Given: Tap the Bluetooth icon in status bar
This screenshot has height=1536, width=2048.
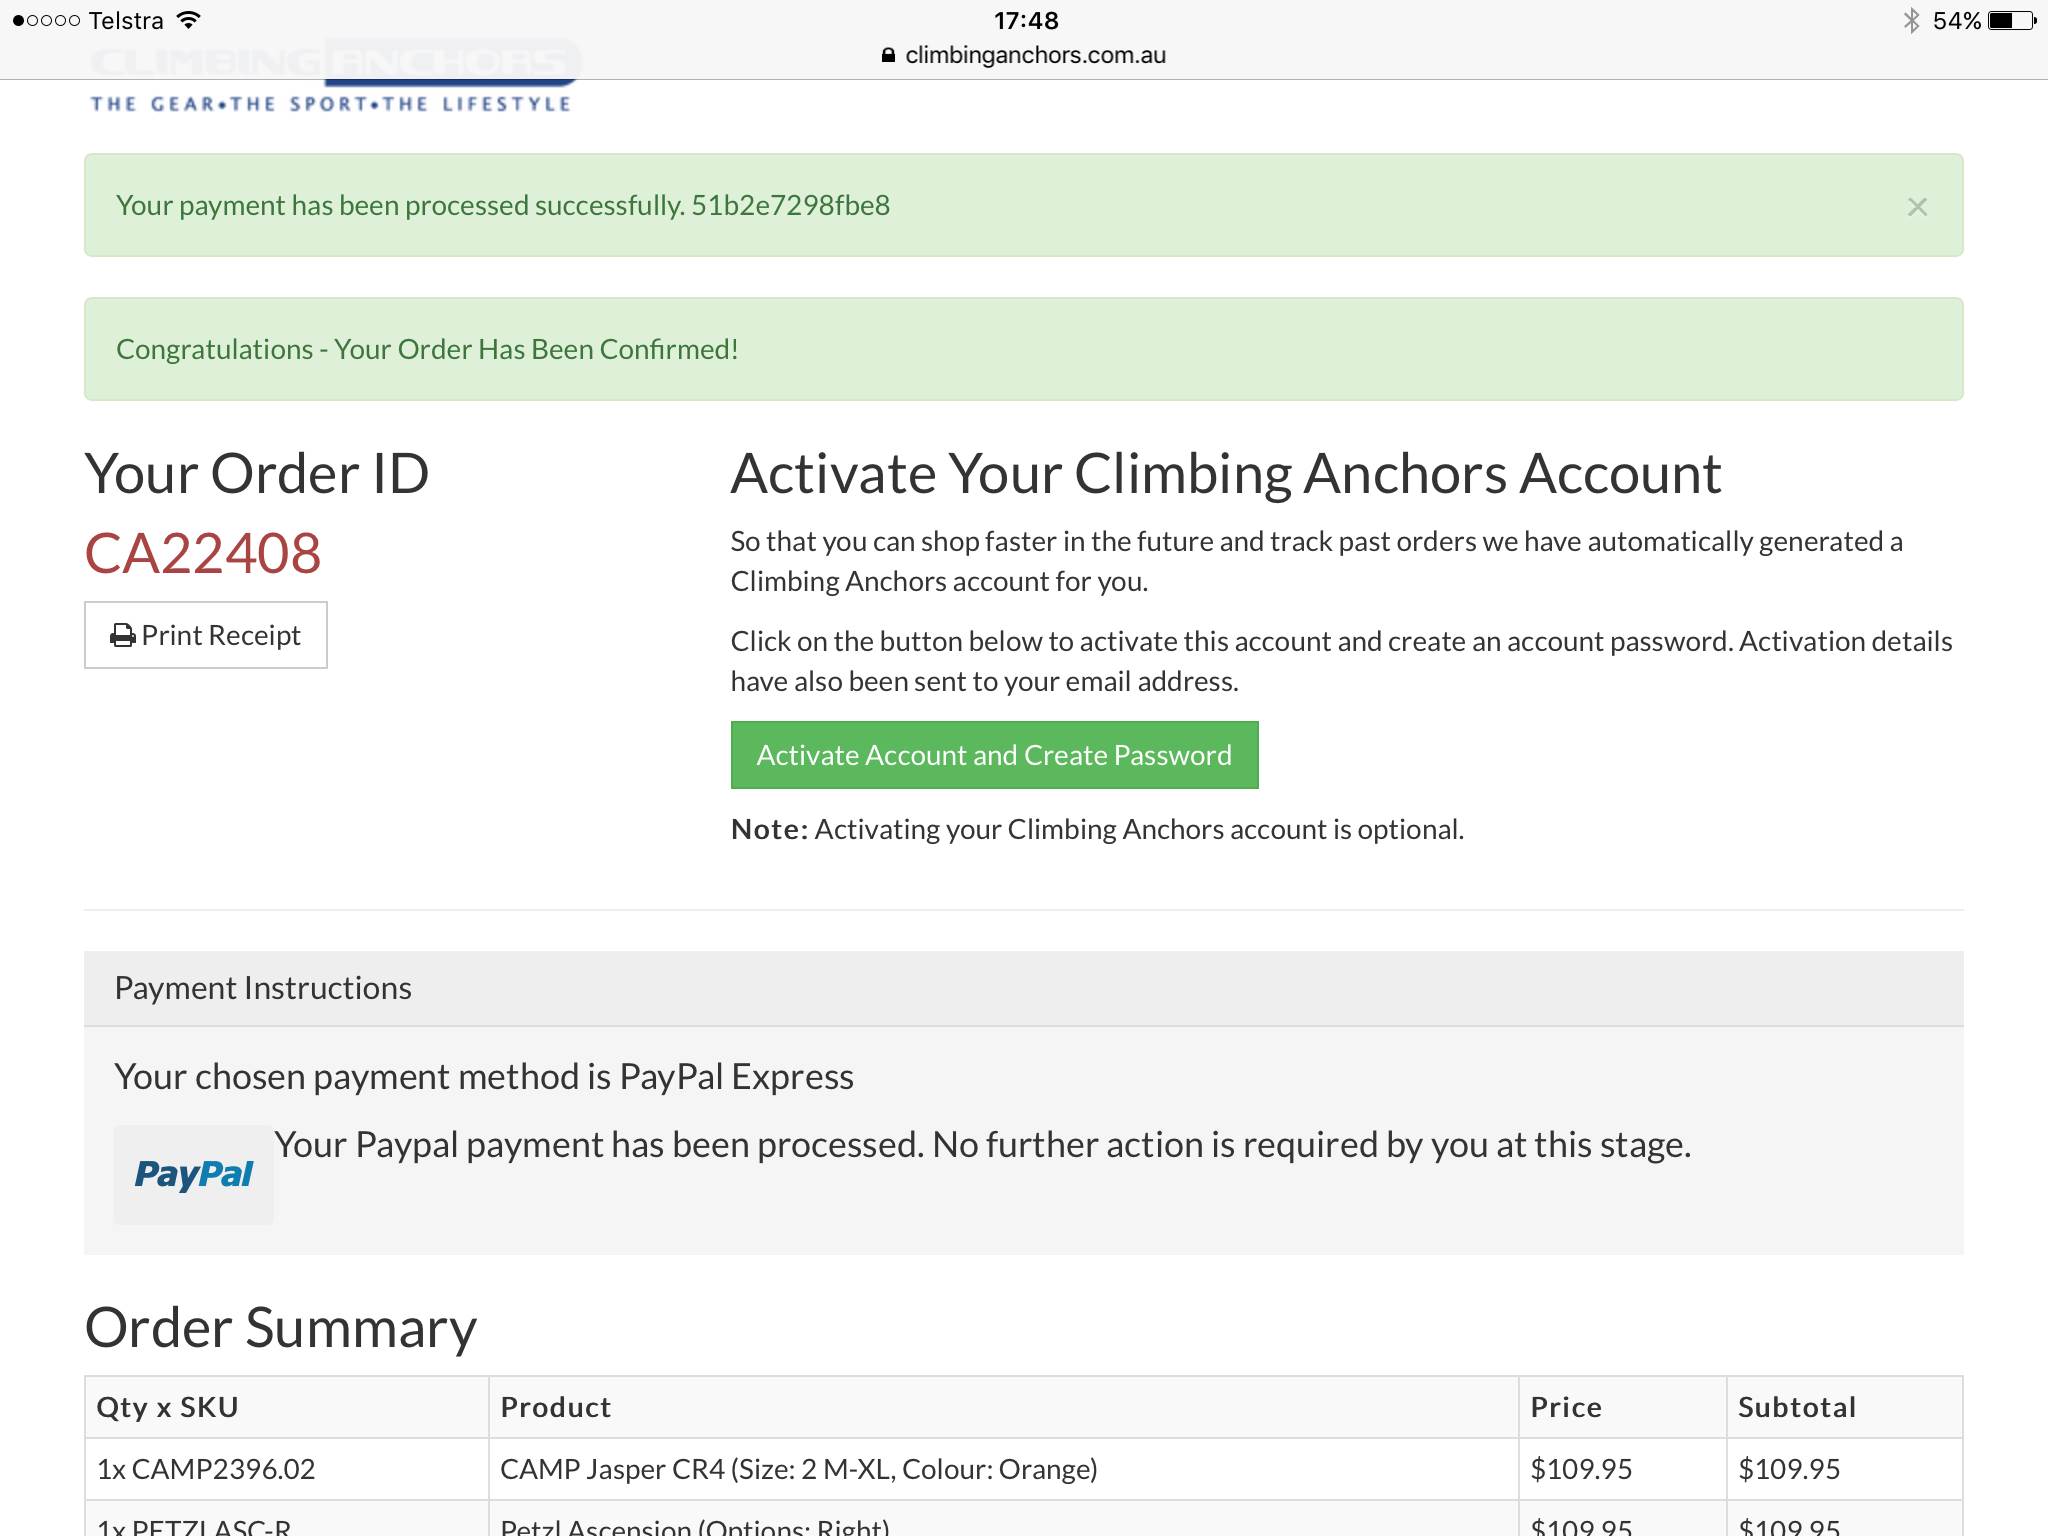Looking at the screenshot, I should point(1911,20).
